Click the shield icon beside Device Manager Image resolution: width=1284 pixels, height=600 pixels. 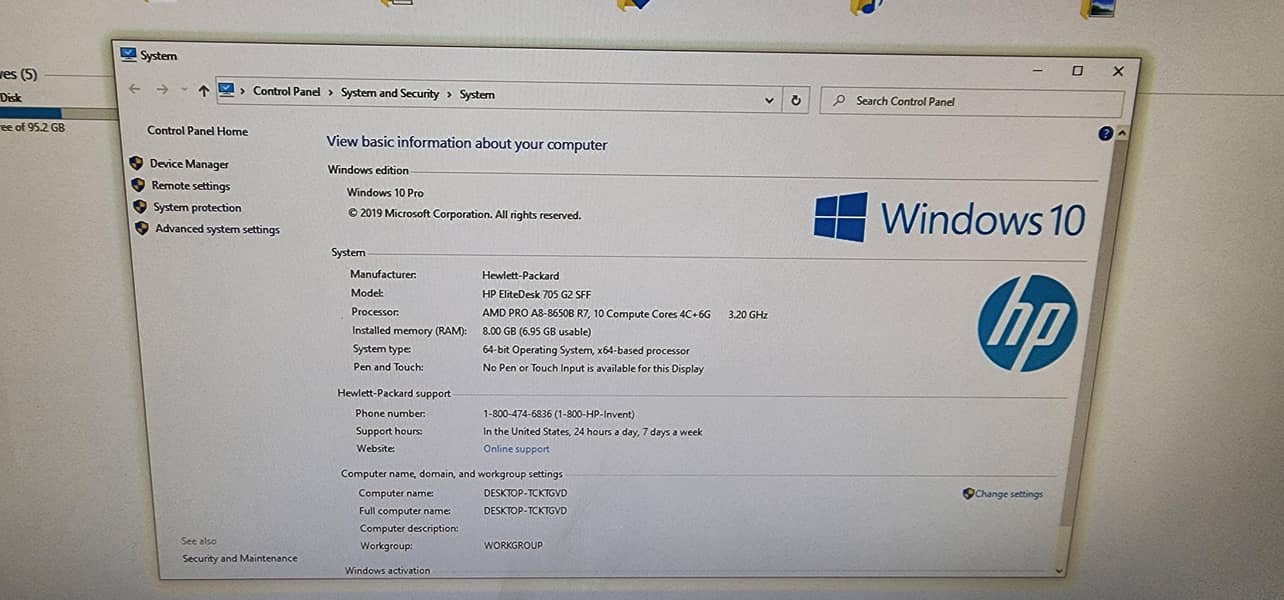tap(137, 163)
